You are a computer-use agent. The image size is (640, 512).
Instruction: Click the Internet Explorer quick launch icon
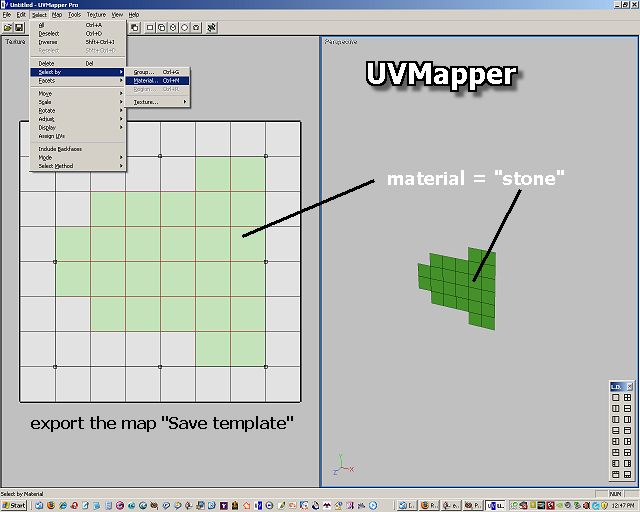[62, 505]
